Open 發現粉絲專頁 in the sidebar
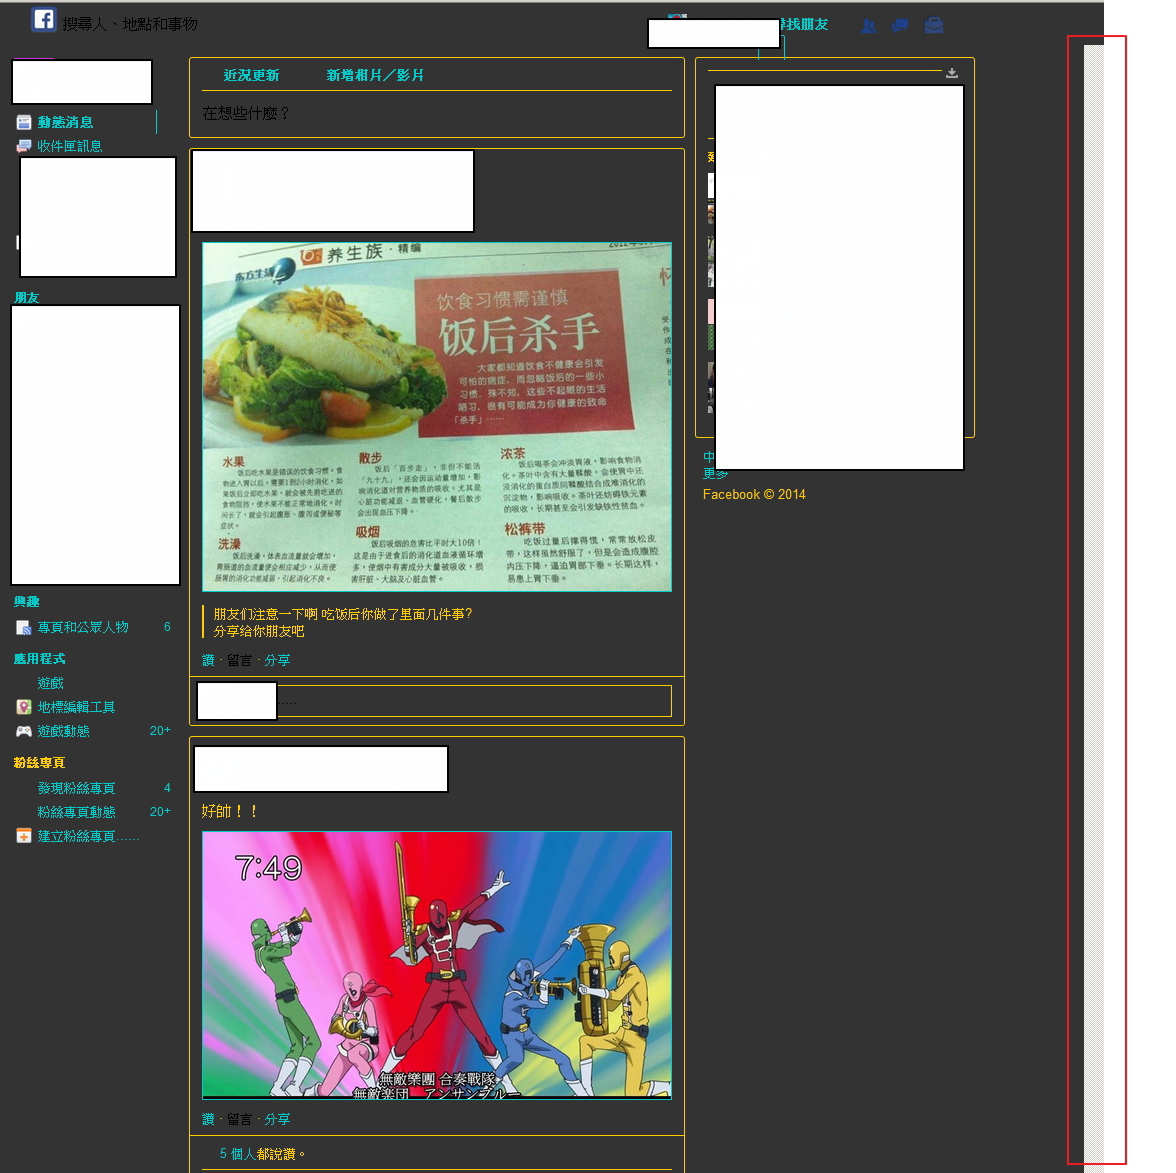The height and width of the screenshot is (1173, 1176). tap(76, 788)
